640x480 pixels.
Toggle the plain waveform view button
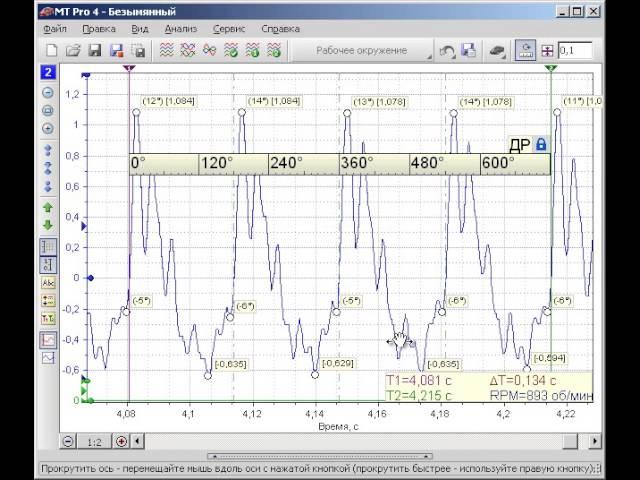pos(48,358)
